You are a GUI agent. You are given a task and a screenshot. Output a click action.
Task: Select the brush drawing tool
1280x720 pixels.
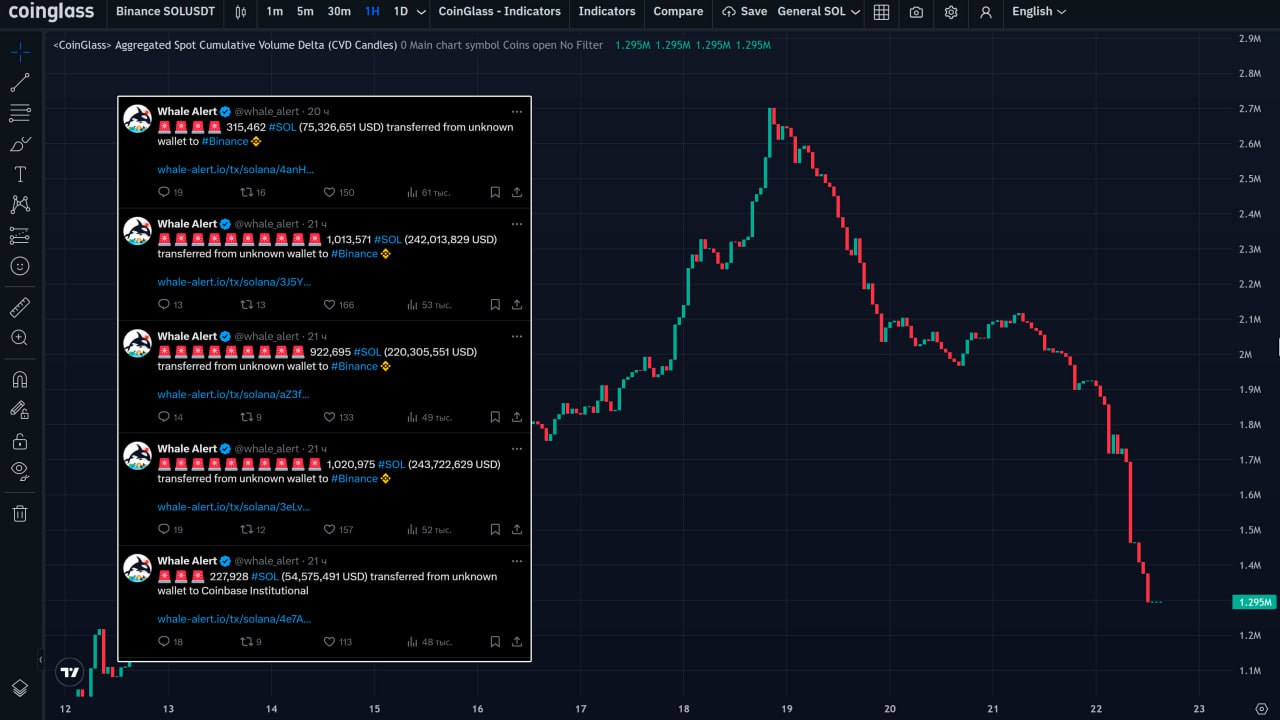coord(20,144)
